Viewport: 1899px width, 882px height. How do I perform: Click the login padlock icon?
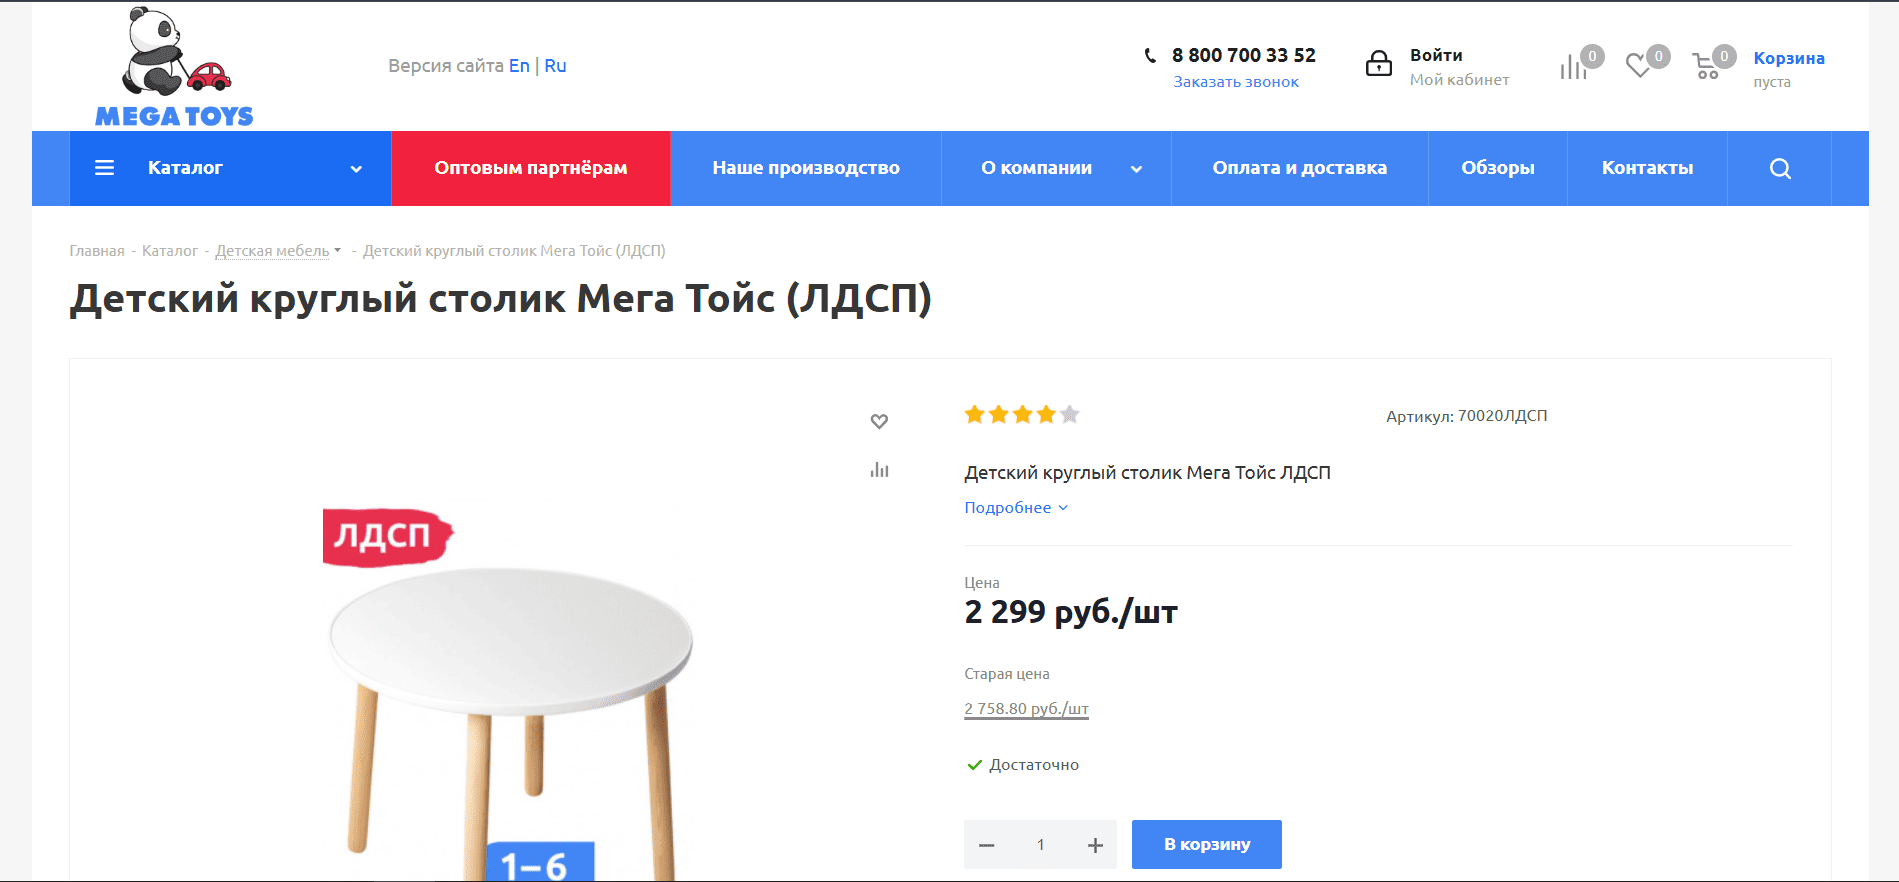(1379, 64)
